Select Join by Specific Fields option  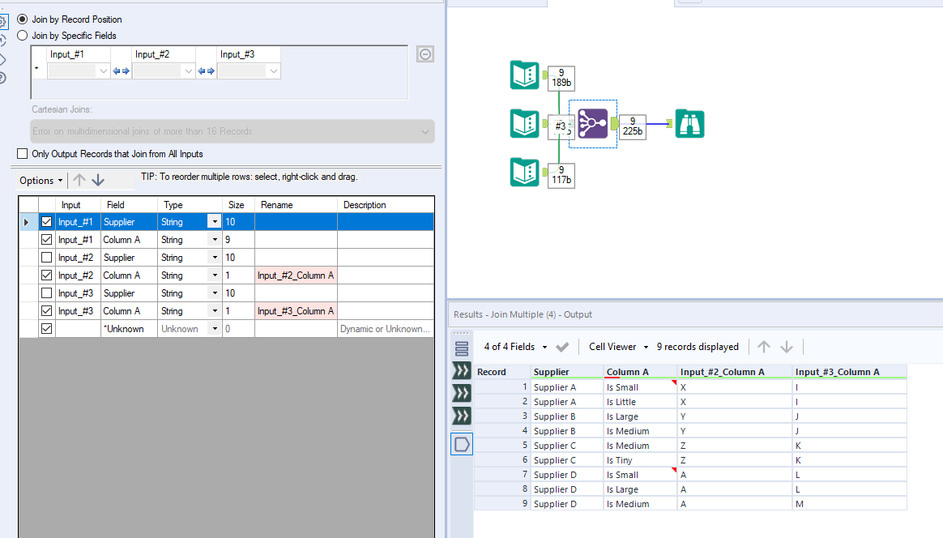pyautogui.click(x=23, y=36)
